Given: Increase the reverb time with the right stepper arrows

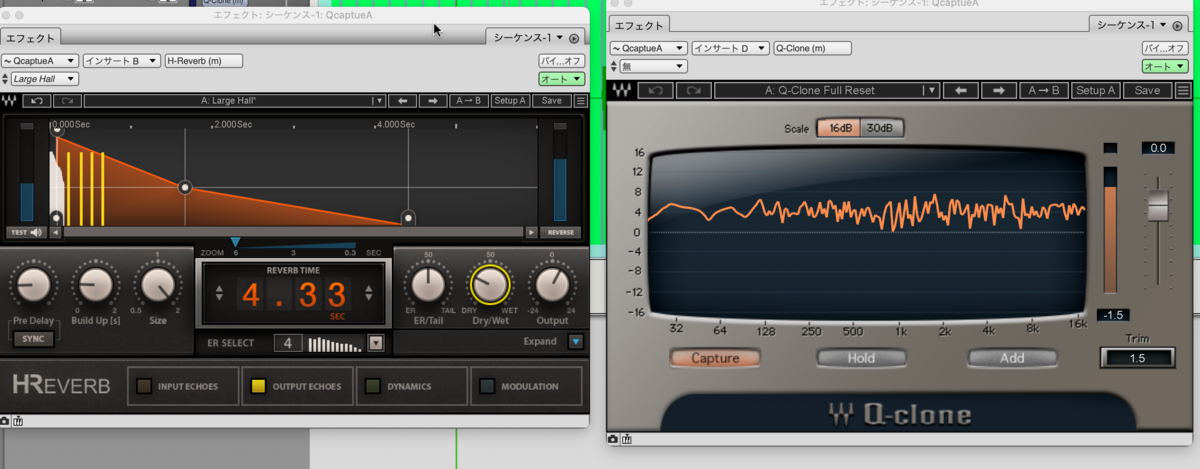Looking at the screenshot, I should (x=369, y=294).
